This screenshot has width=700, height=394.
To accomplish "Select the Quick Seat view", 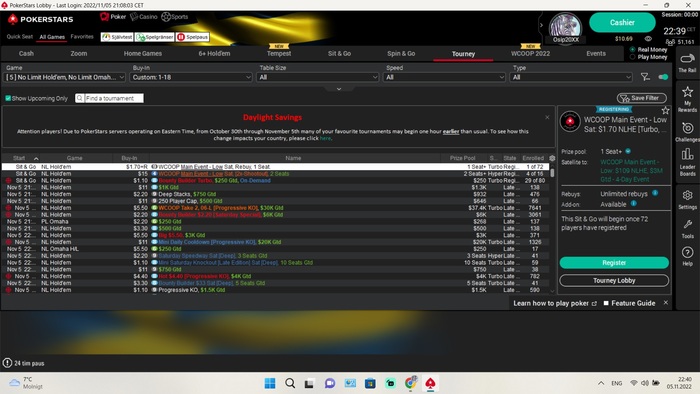I will pos(20,37).
